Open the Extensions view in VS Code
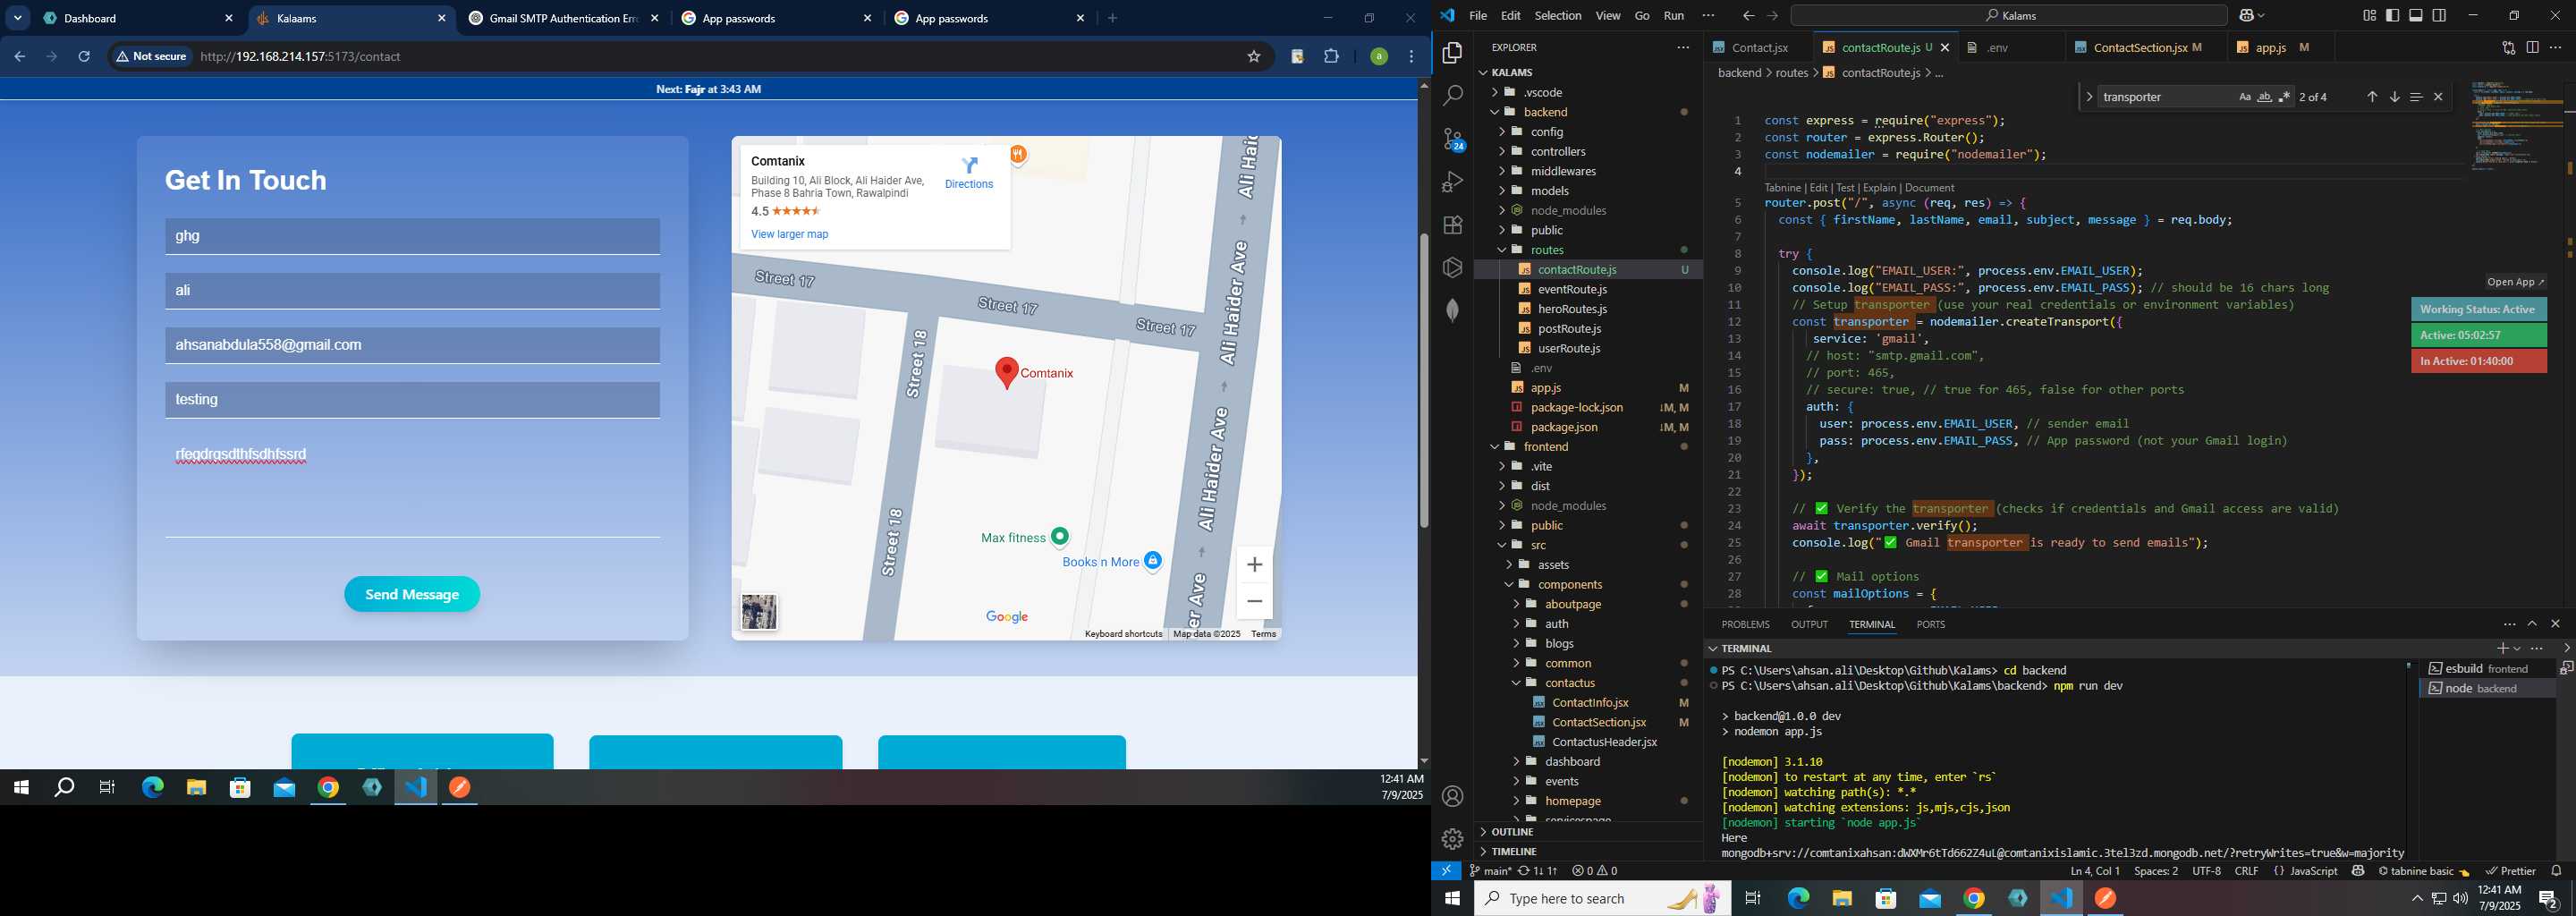Image resolution: width=2576 pixels, height=916 pixels. click(x=1452, y=225)
